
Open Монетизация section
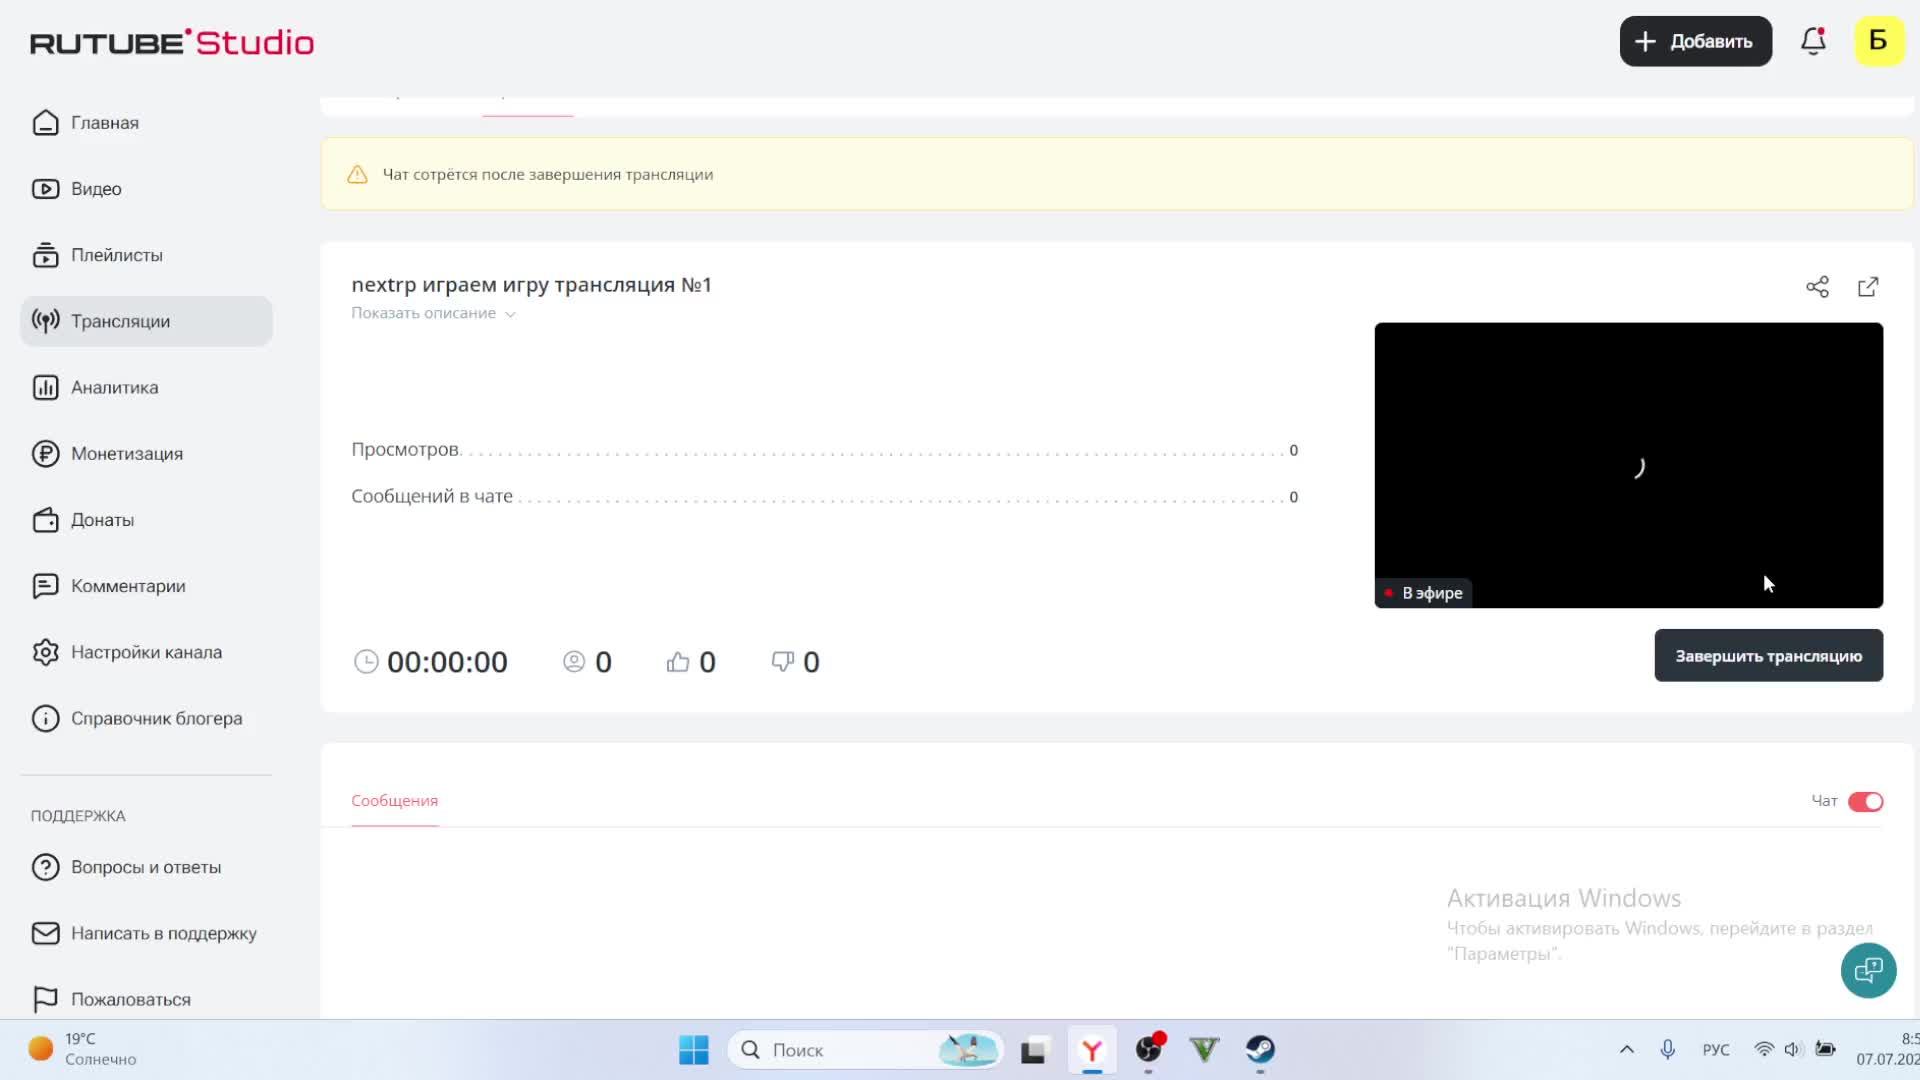click(126, 453)
